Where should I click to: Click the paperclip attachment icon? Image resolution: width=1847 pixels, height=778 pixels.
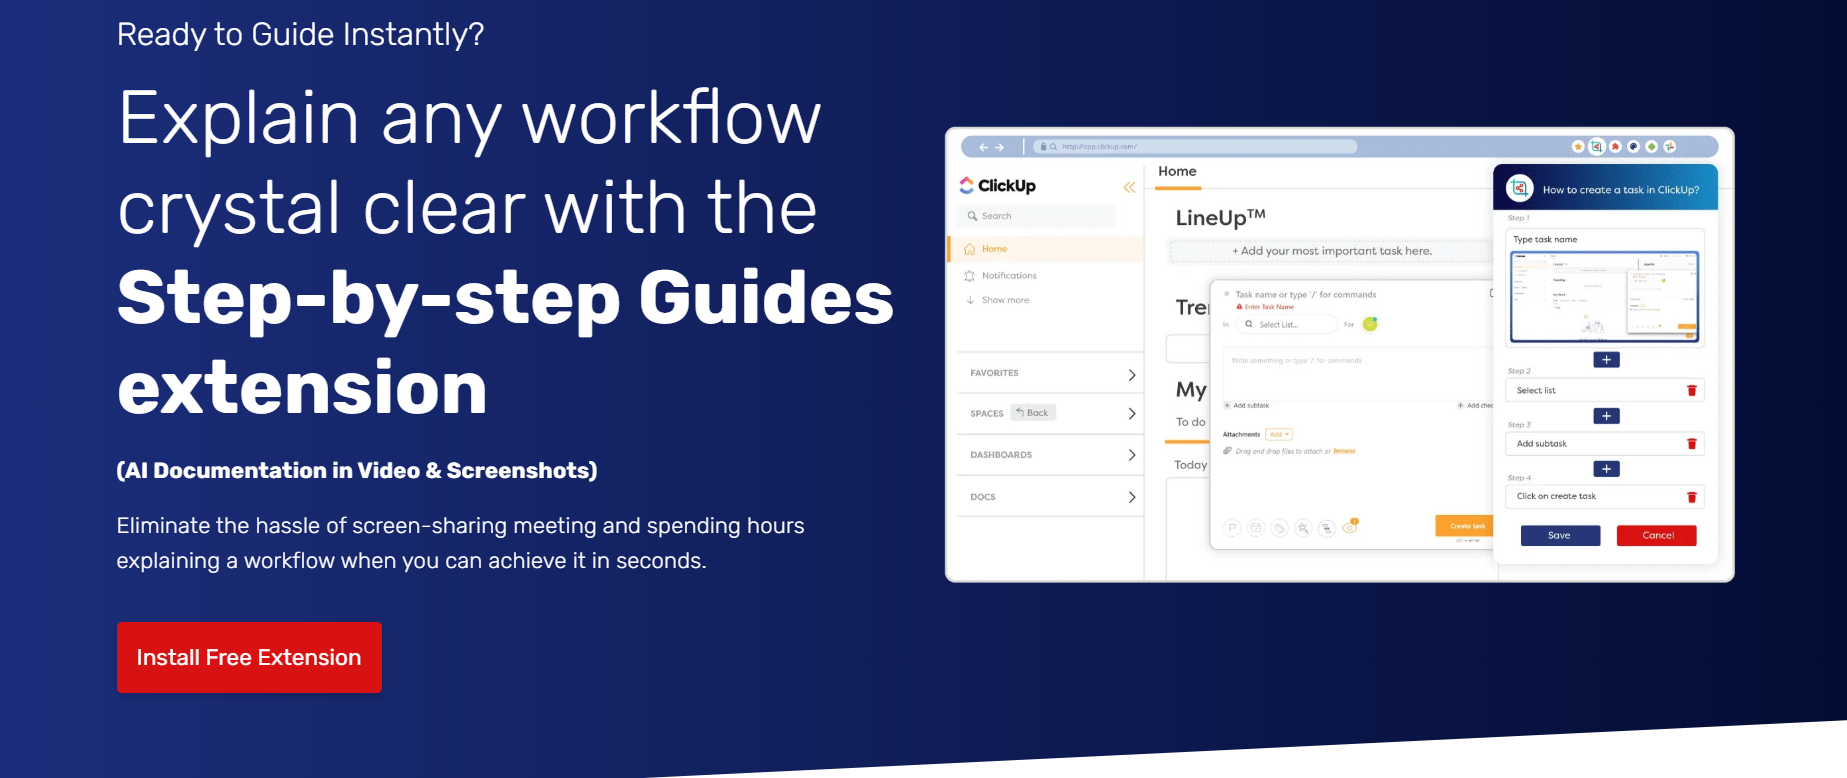pos(1228,451)
